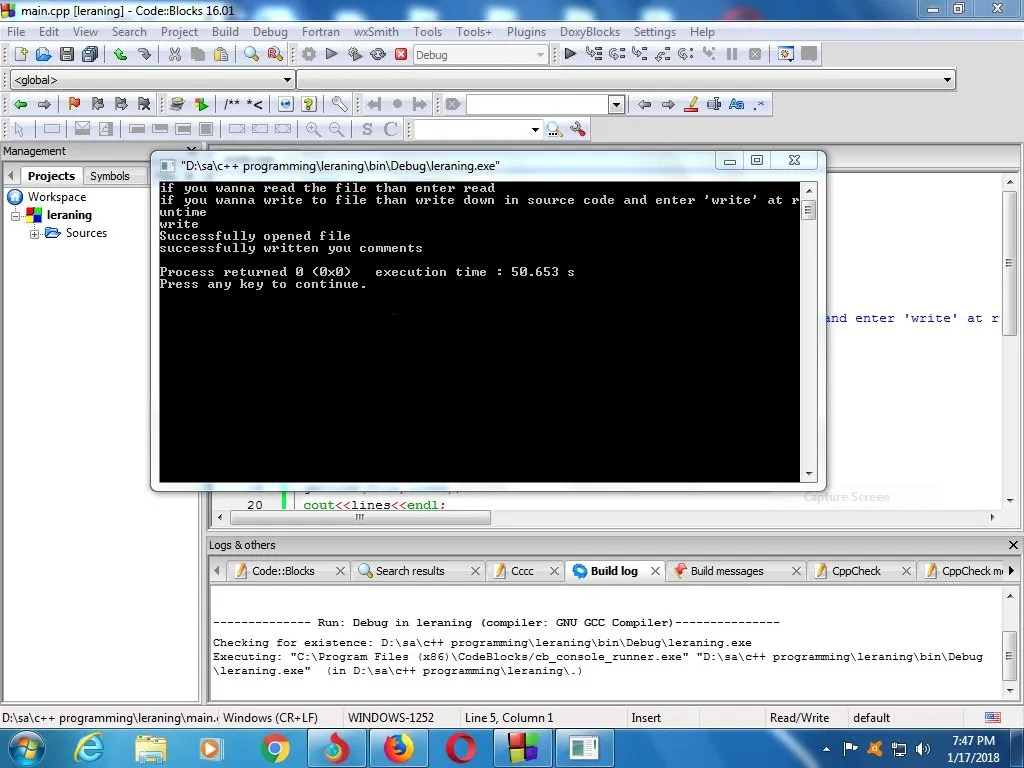Open the ThreadSearch combo box dropdown

[x=536, y=129]
